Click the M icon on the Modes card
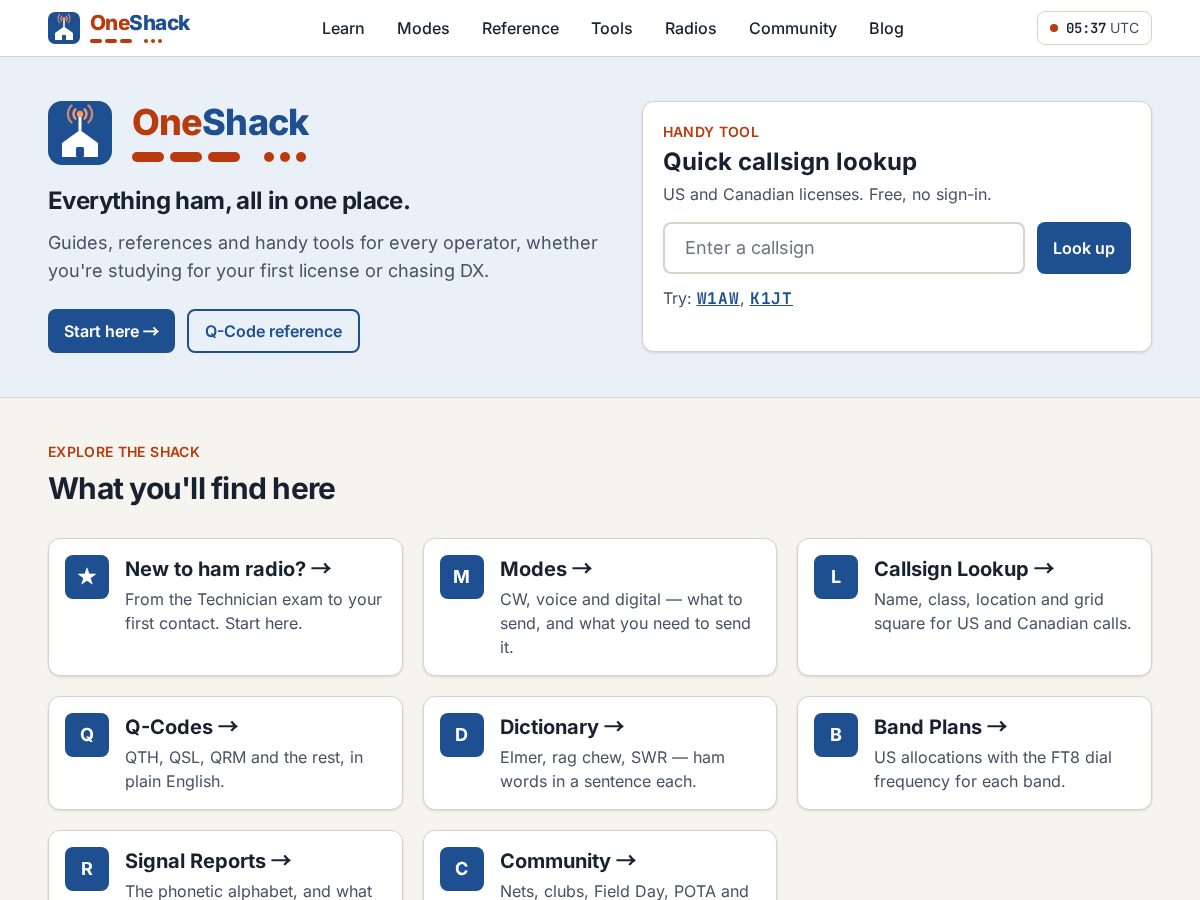The height and width of the screenshot is (900, 1200). click(x=462, y=577)
